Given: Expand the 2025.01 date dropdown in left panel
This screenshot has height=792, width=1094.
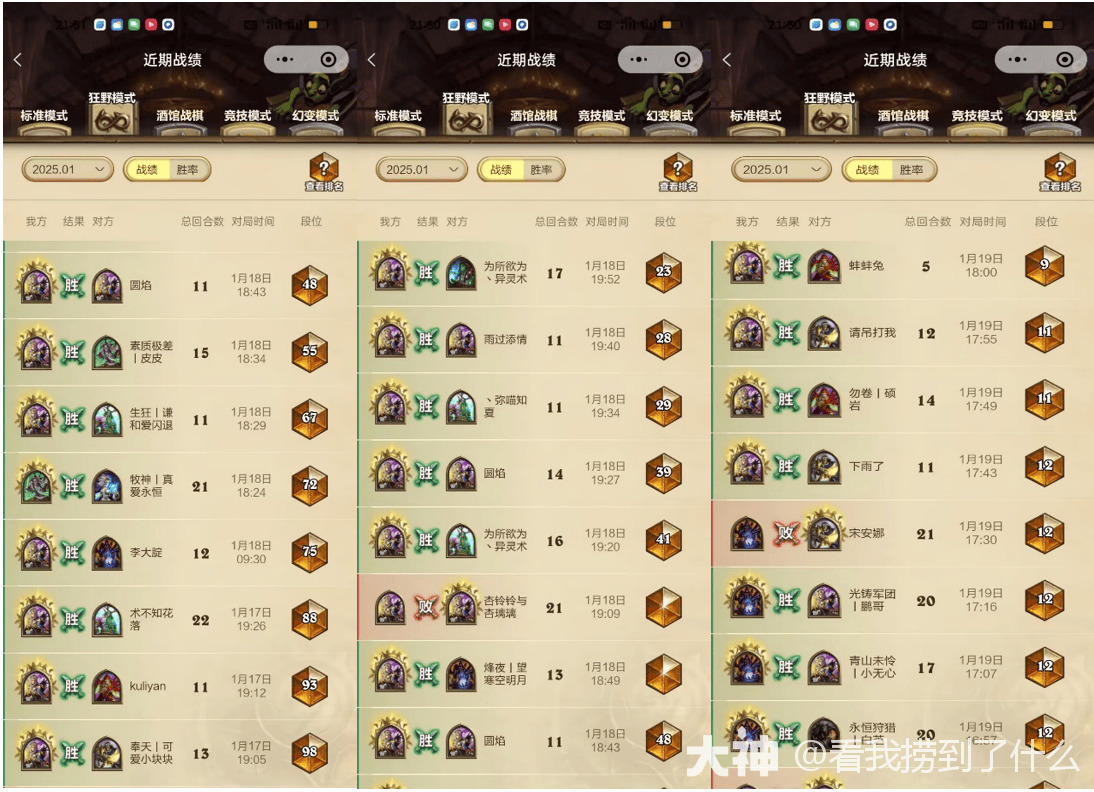Looking at the screenshot, I should [67, 170].
